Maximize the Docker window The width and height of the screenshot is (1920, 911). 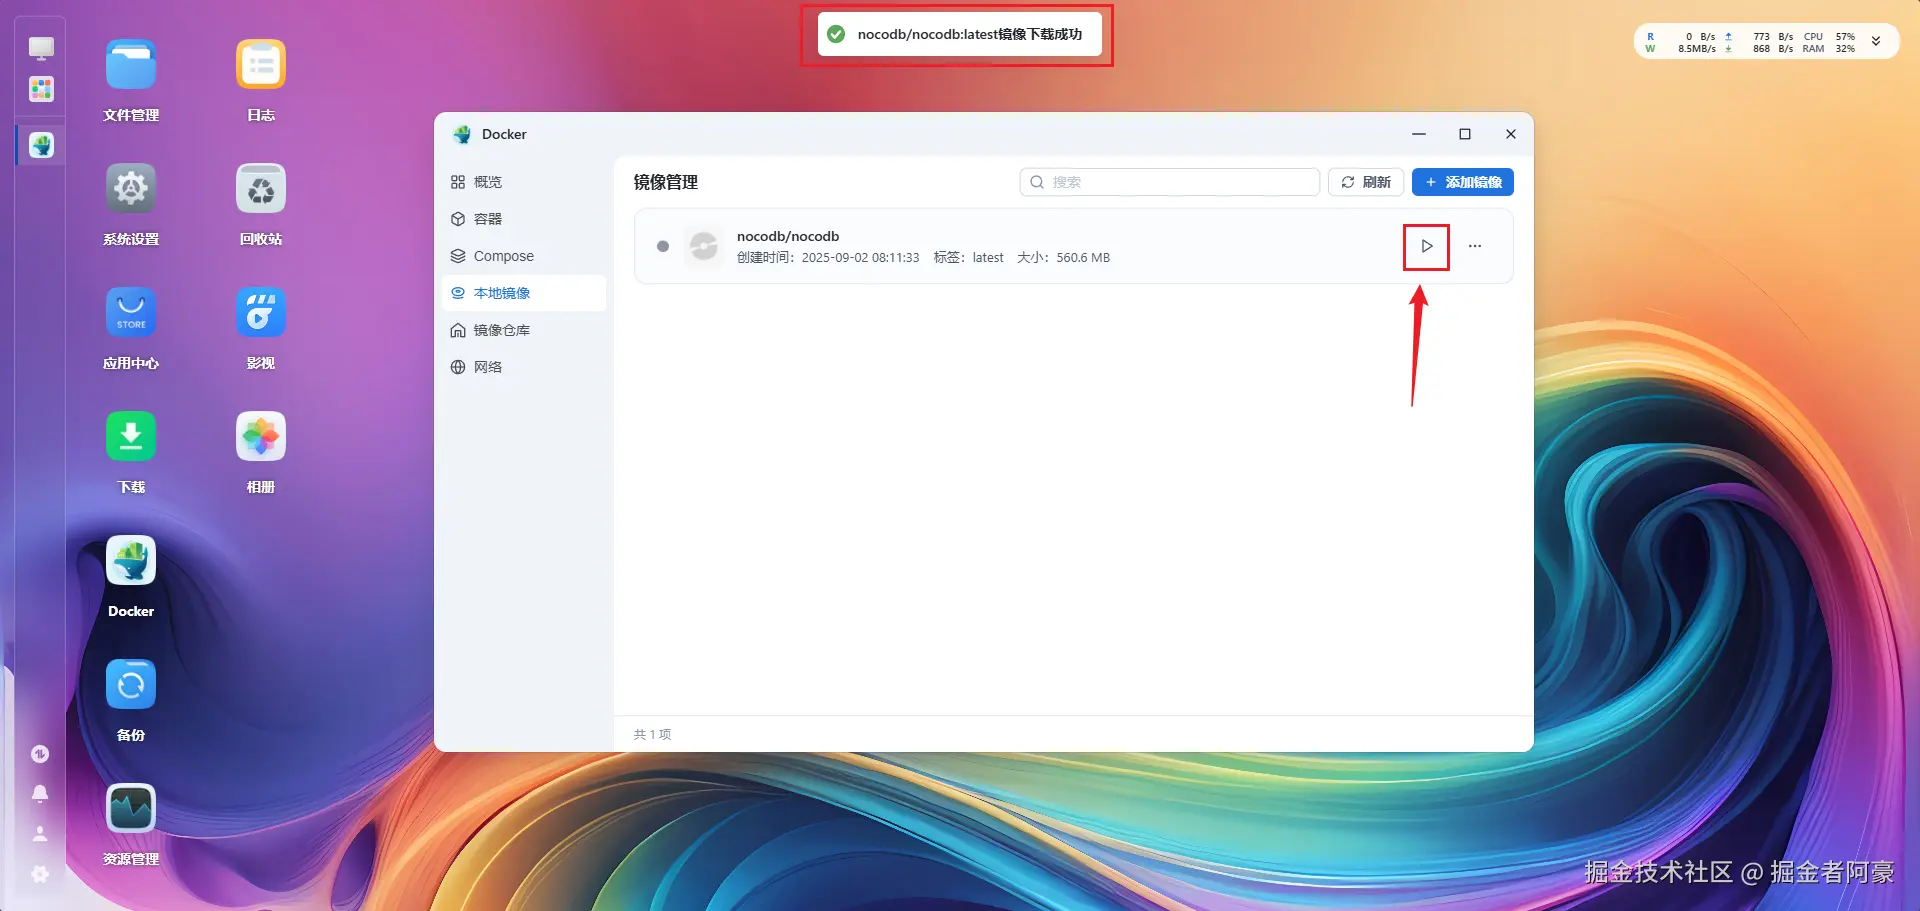[1465, 134]
